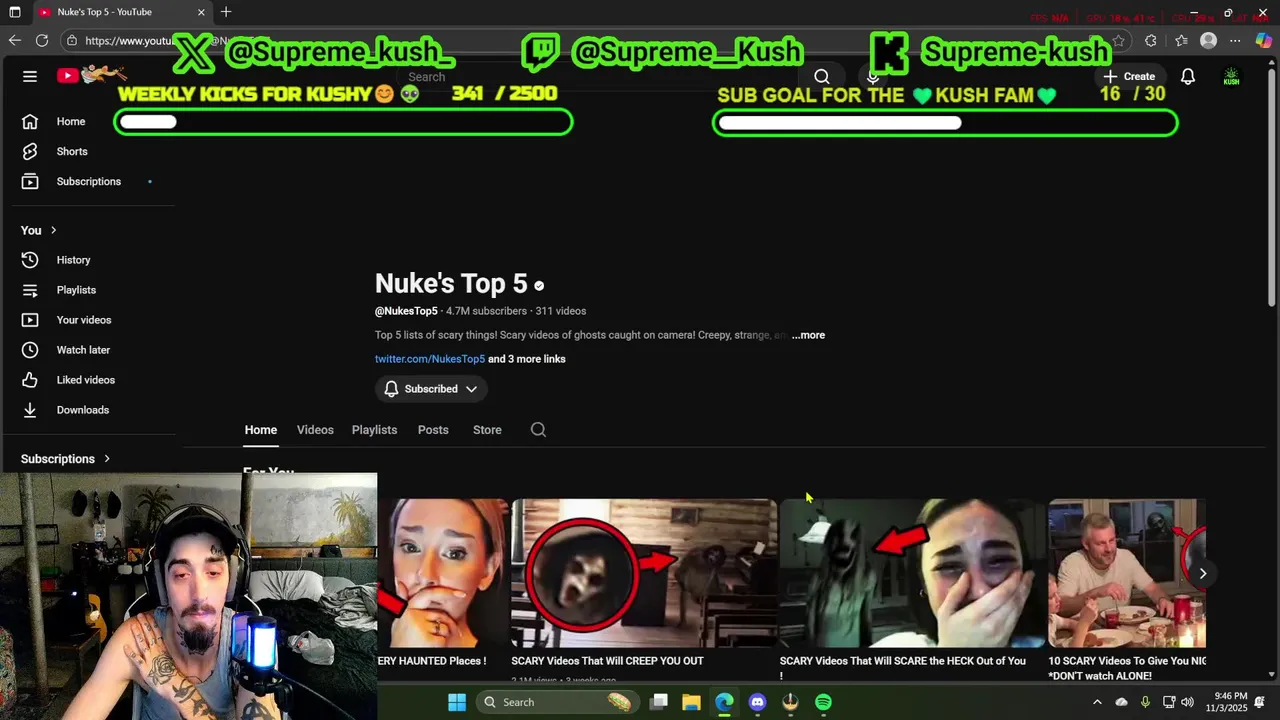Open YouTube notifications bell
This screenshot has width=1280, height=720.
coord(1188,76)
